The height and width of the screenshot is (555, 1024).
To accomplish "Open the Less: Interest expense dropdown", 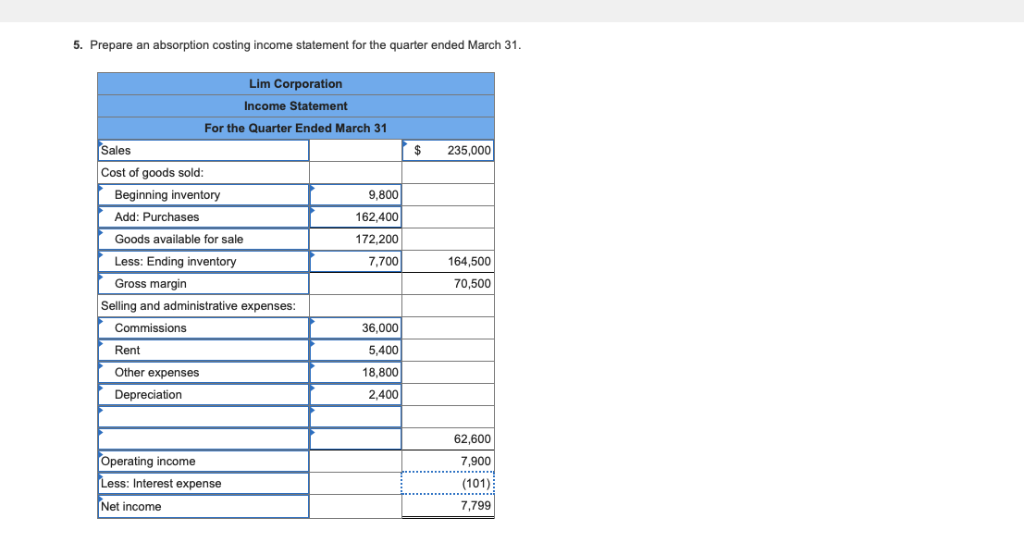I will (204, 483).
